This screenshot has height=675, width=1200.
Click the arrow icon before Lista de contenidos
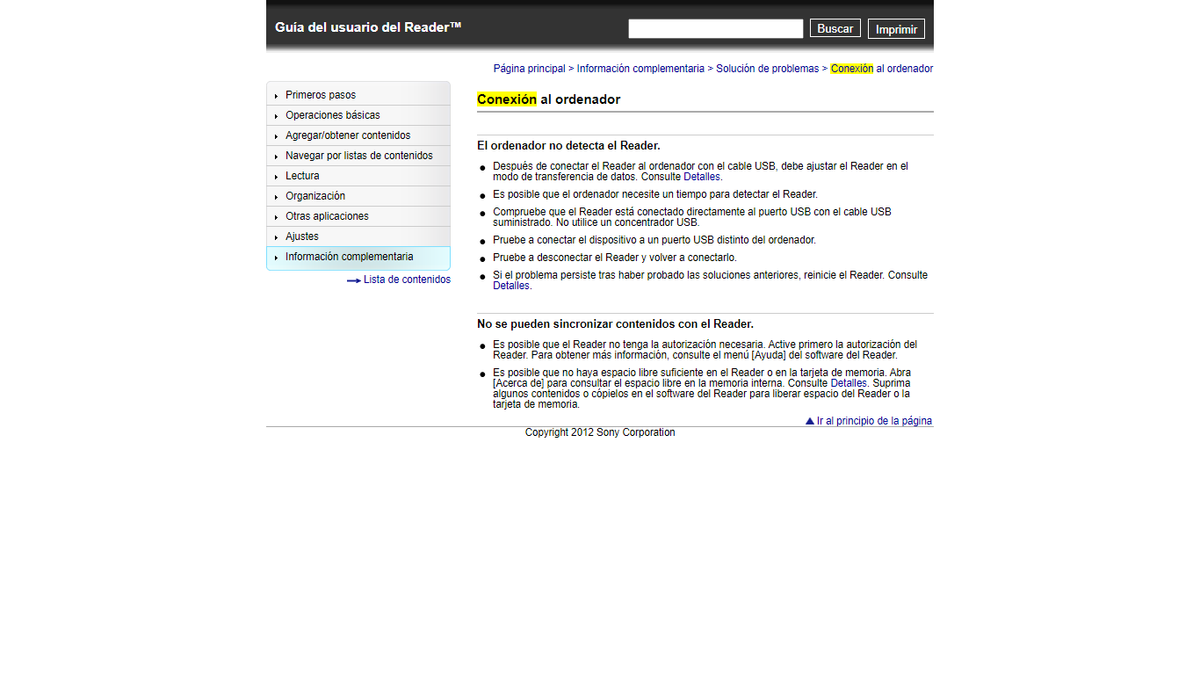point(353,281)
